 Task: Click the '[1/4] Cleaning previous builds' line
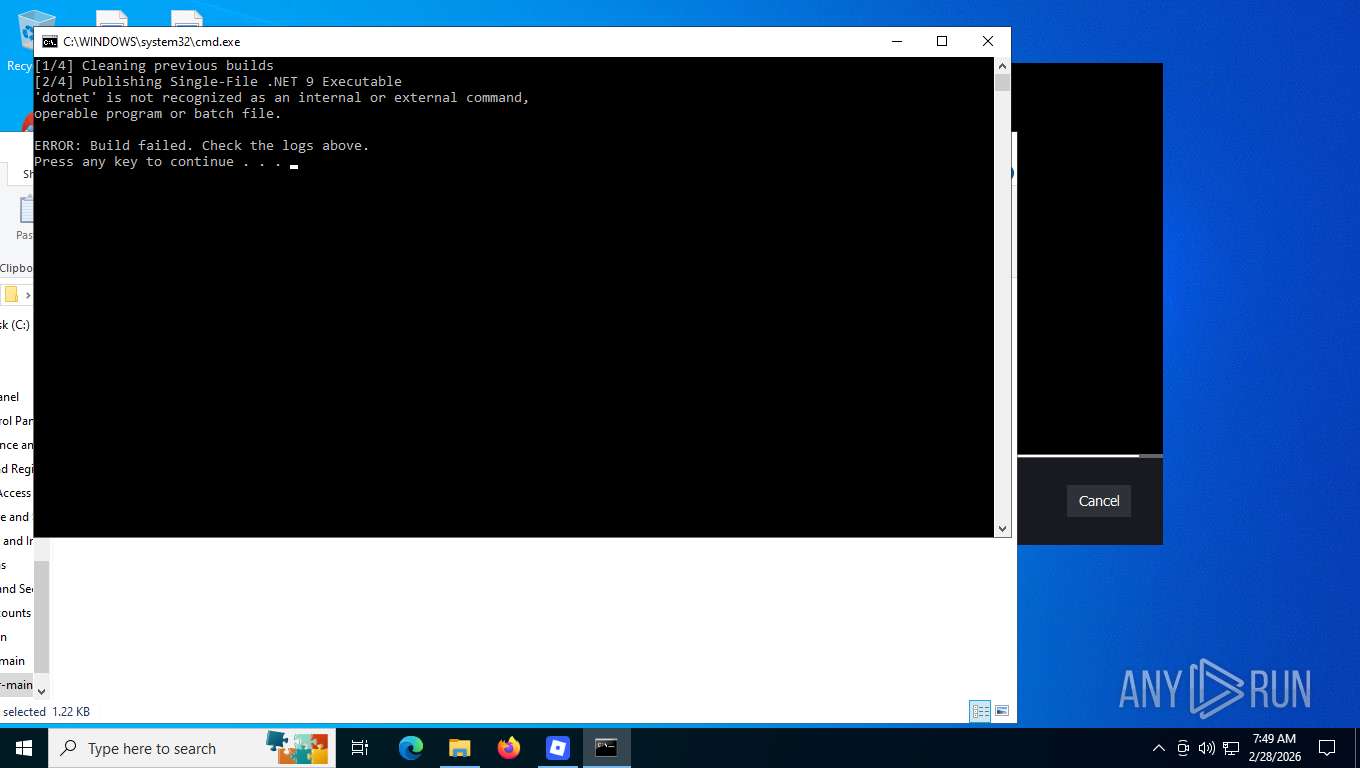coord(154,66)
